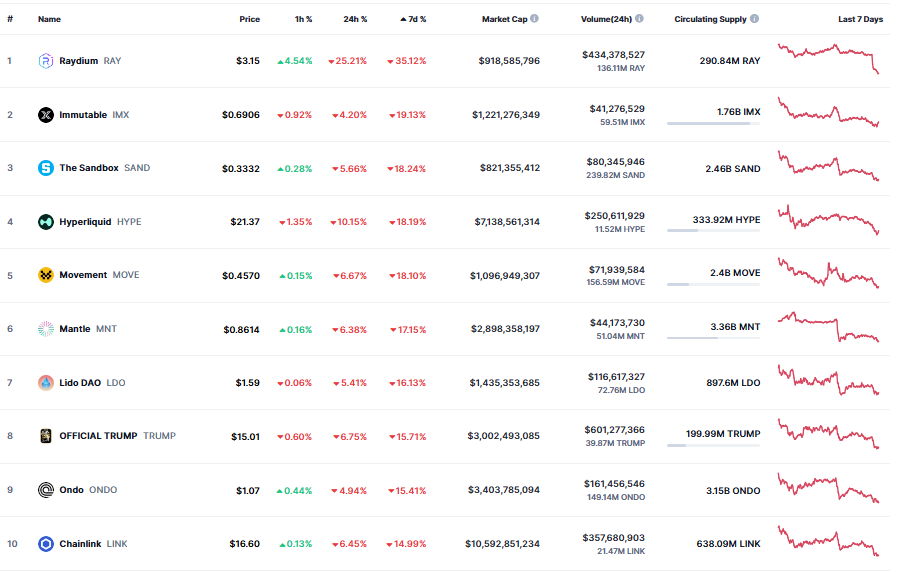Viewport: 900px width, 572px height.
Task: Open The Sandbox 7-day sparkline chart
Action: (x=828, y=166)
